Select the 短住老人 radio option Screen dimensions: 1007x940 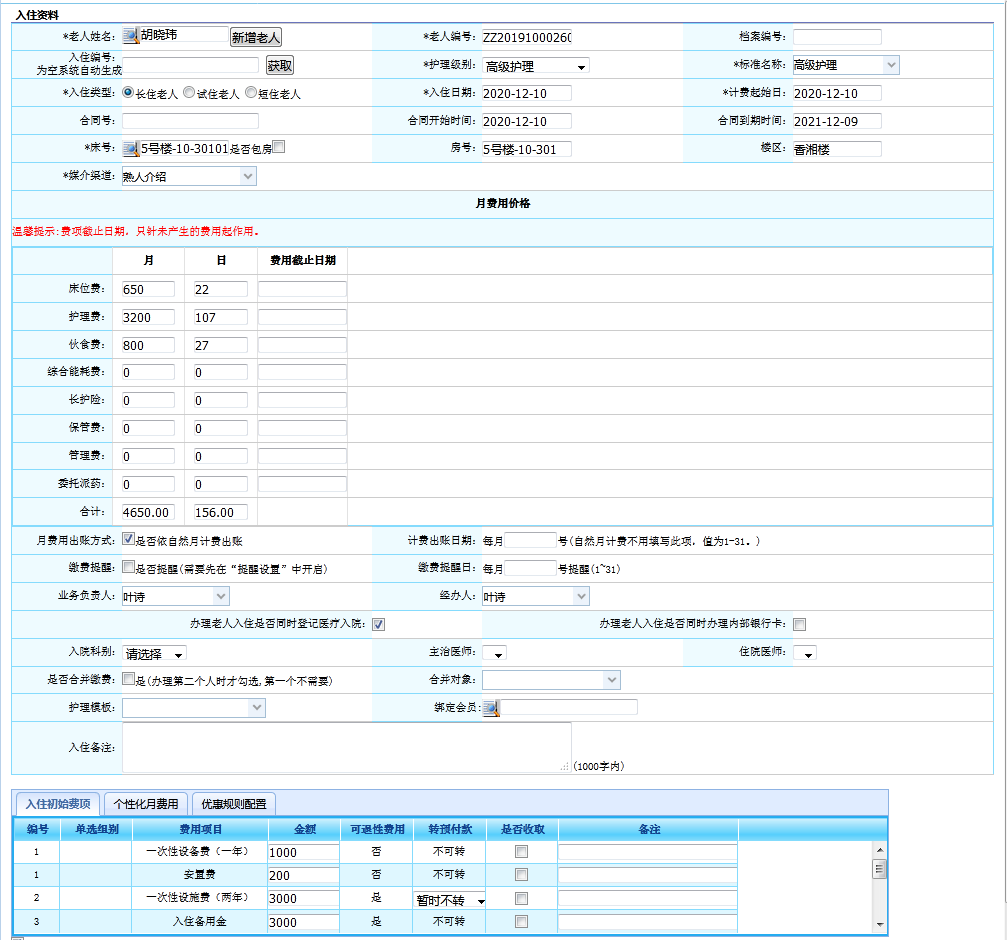[x=251, y=92]
